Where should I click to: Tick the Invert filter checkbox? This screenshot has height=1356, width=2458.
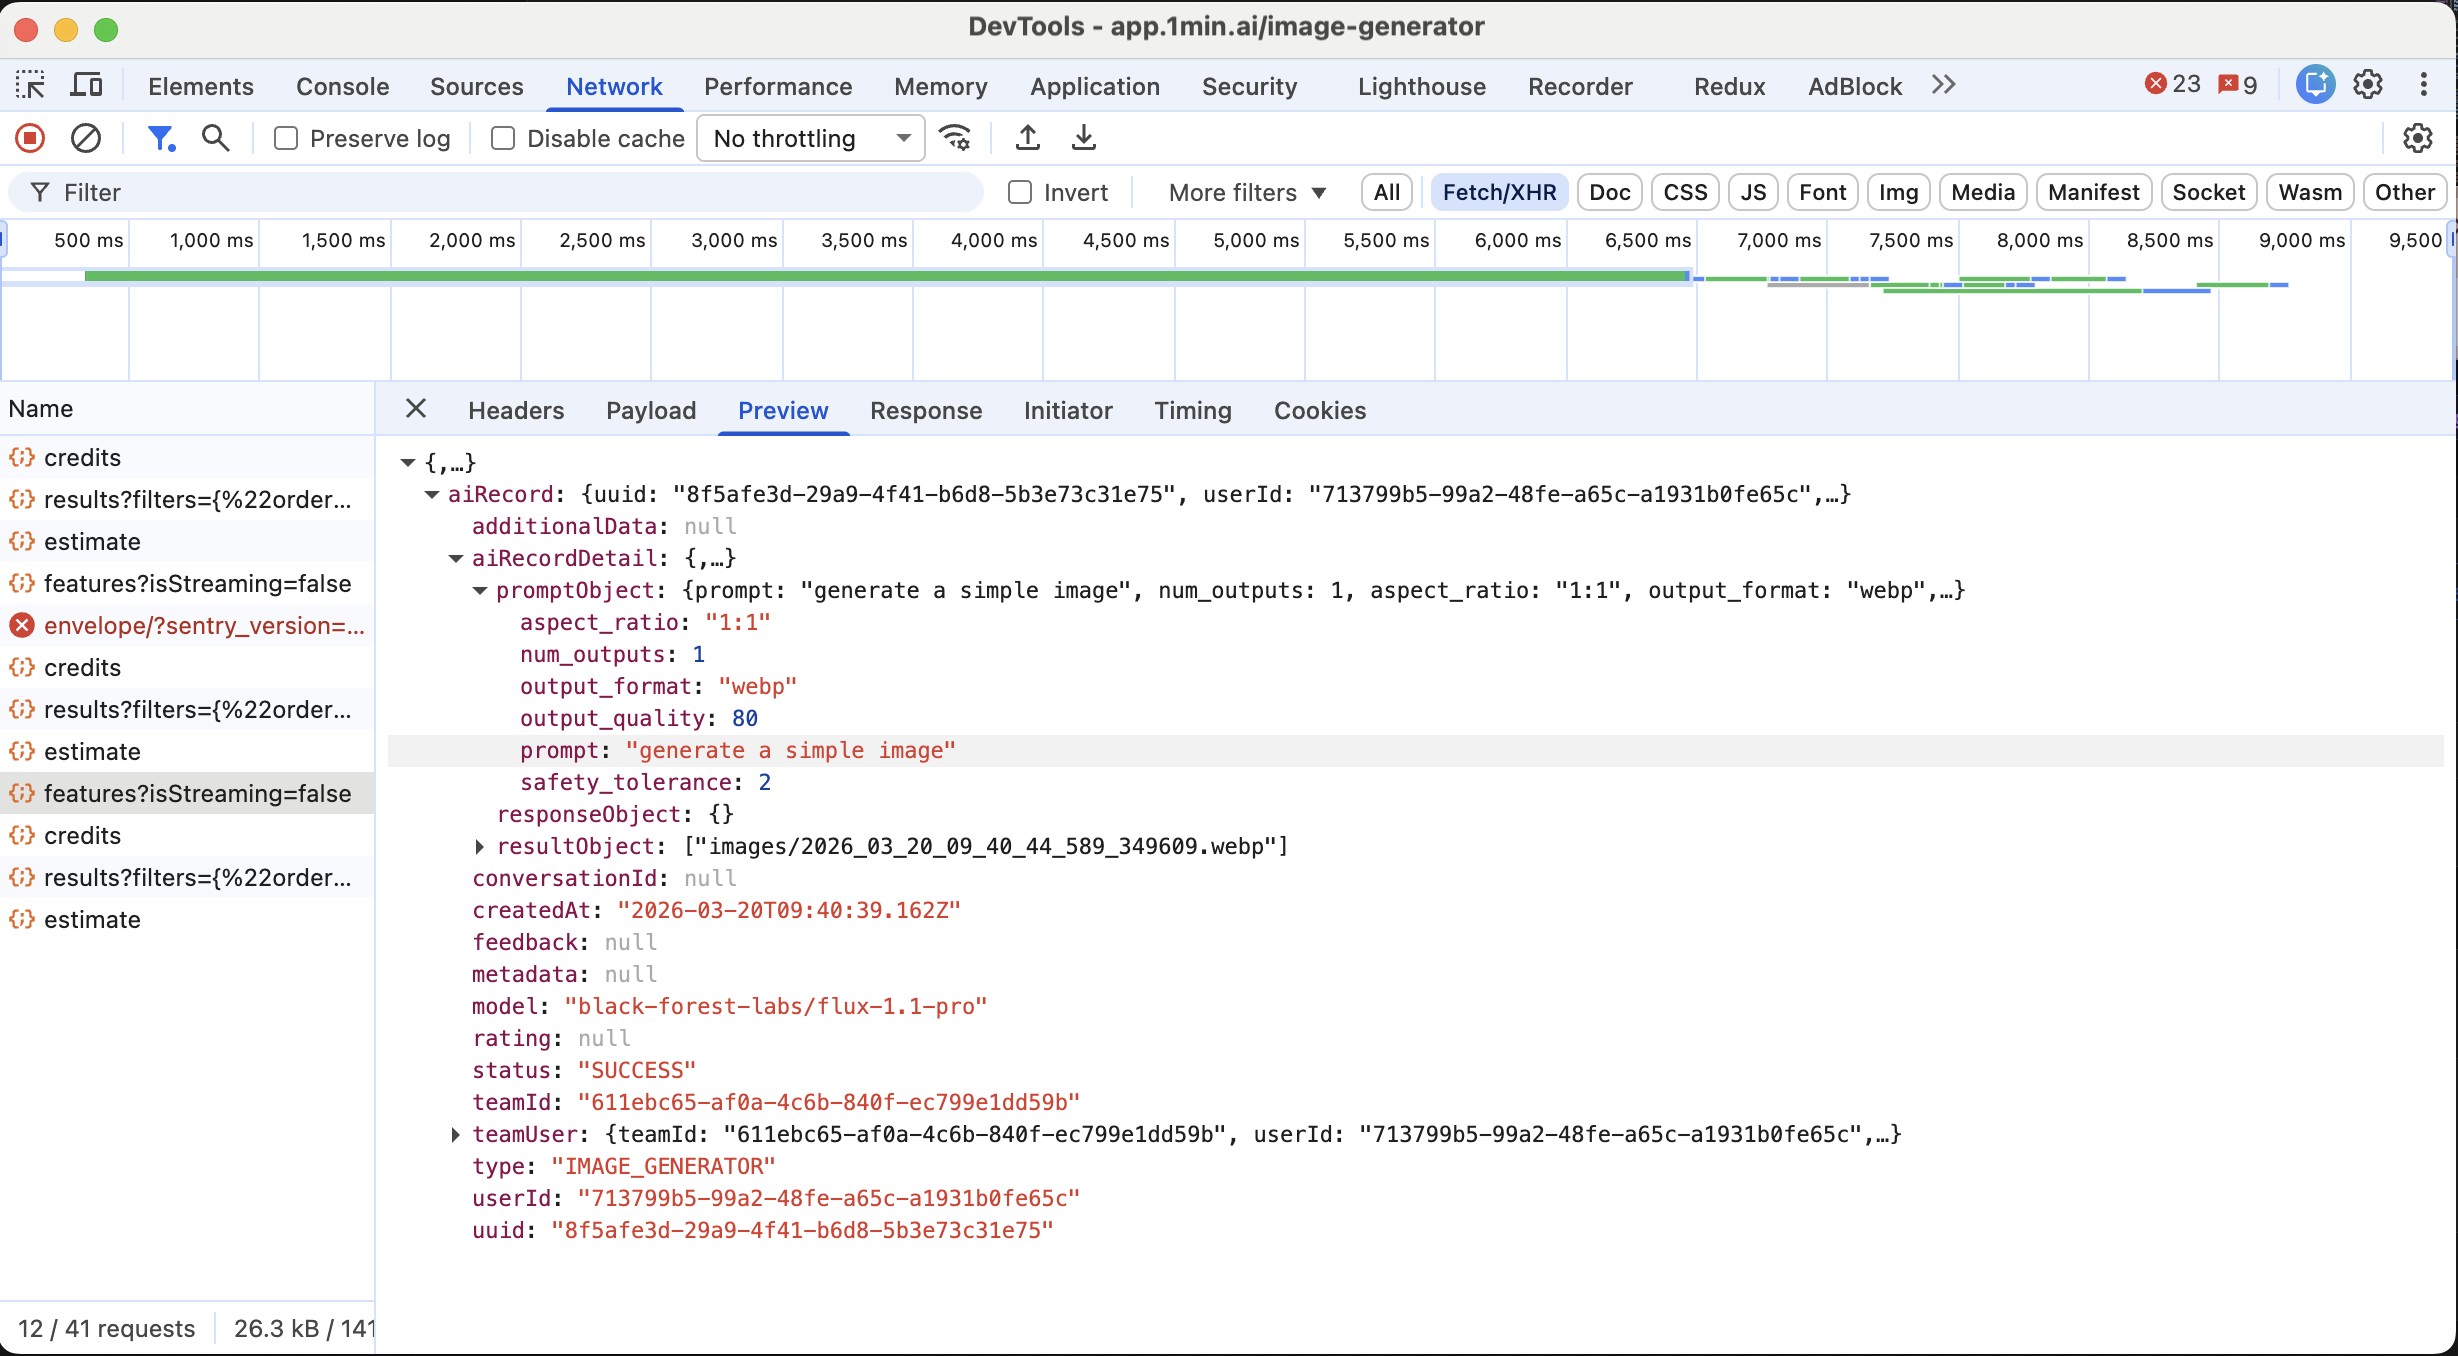(1020, 192)
